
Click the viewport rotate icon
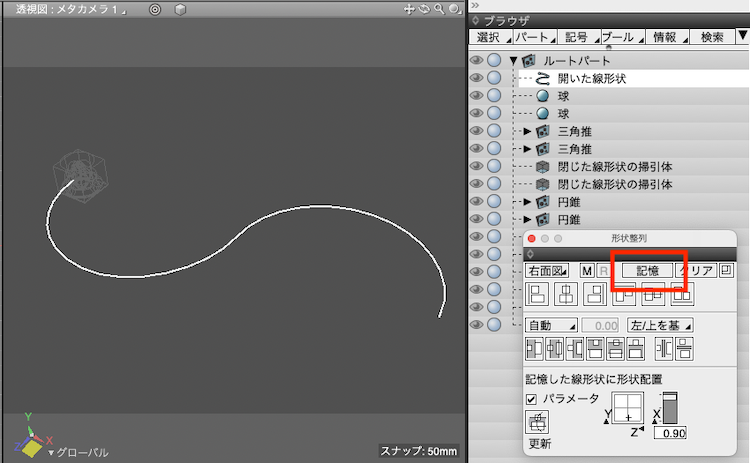coord(424,9)
